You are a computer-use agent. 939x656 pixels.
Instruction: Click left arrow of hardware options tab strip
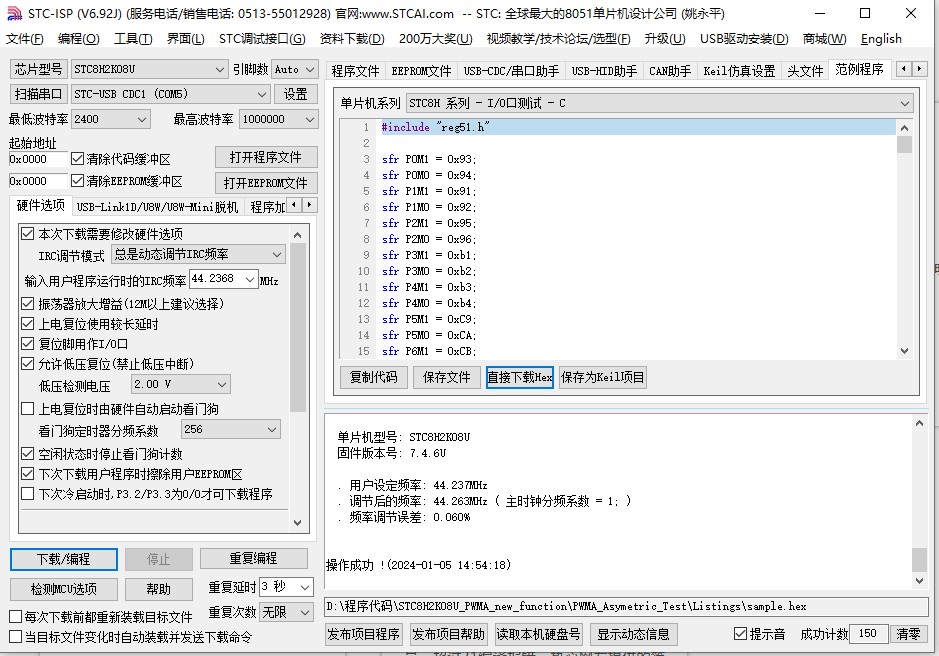click(x=293, y=205)
